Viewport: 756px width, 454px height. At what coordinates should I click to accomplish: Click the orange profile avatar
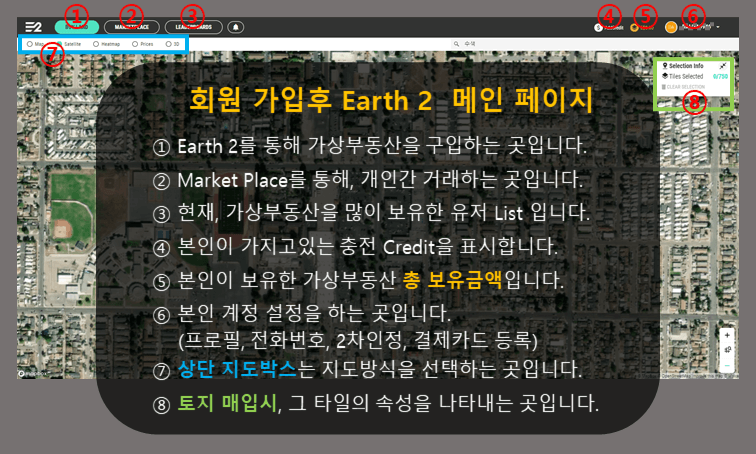click(x=671, y=27)
